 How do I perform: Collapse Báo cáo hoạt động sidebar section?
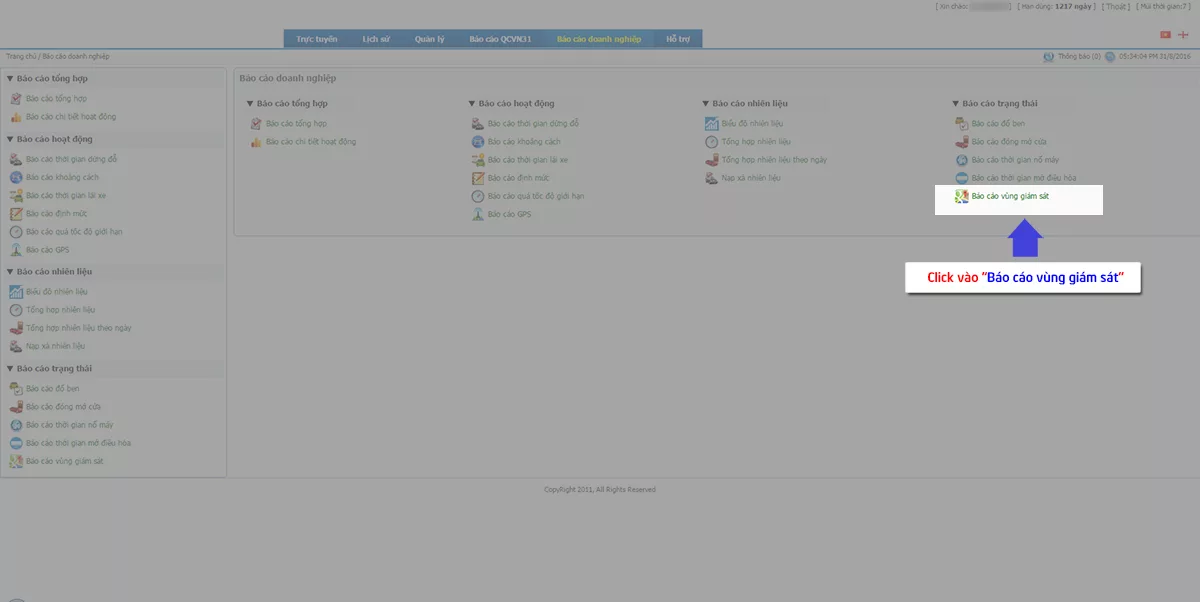[x=10, y=139]
